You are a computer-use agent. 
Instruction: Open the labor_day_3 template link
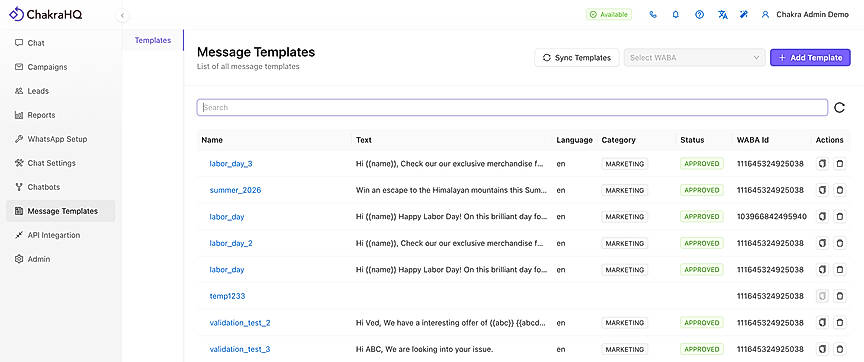tap(231, 164)
